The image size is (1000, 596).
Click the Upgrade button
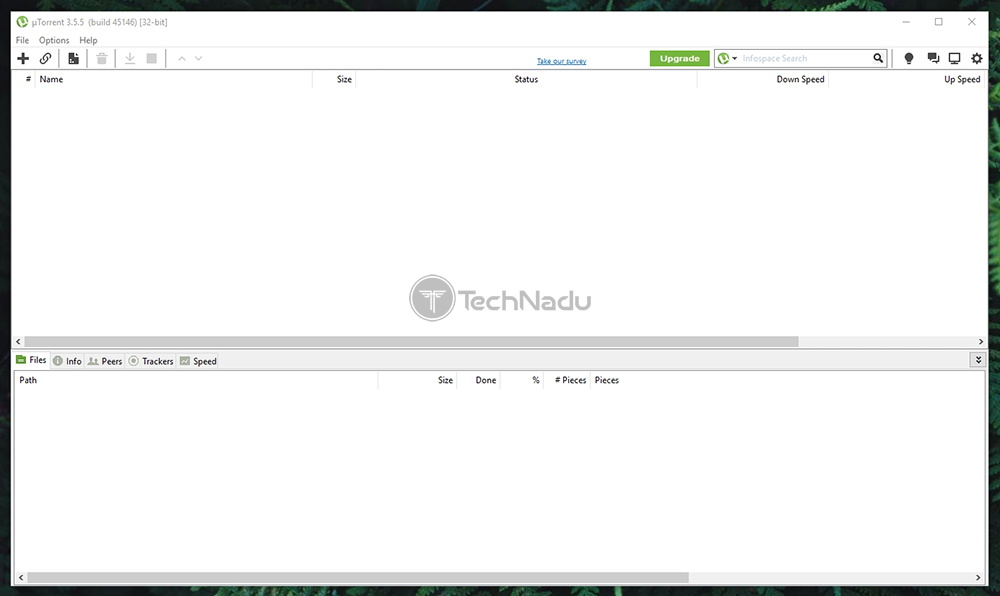tap(679, 58)
